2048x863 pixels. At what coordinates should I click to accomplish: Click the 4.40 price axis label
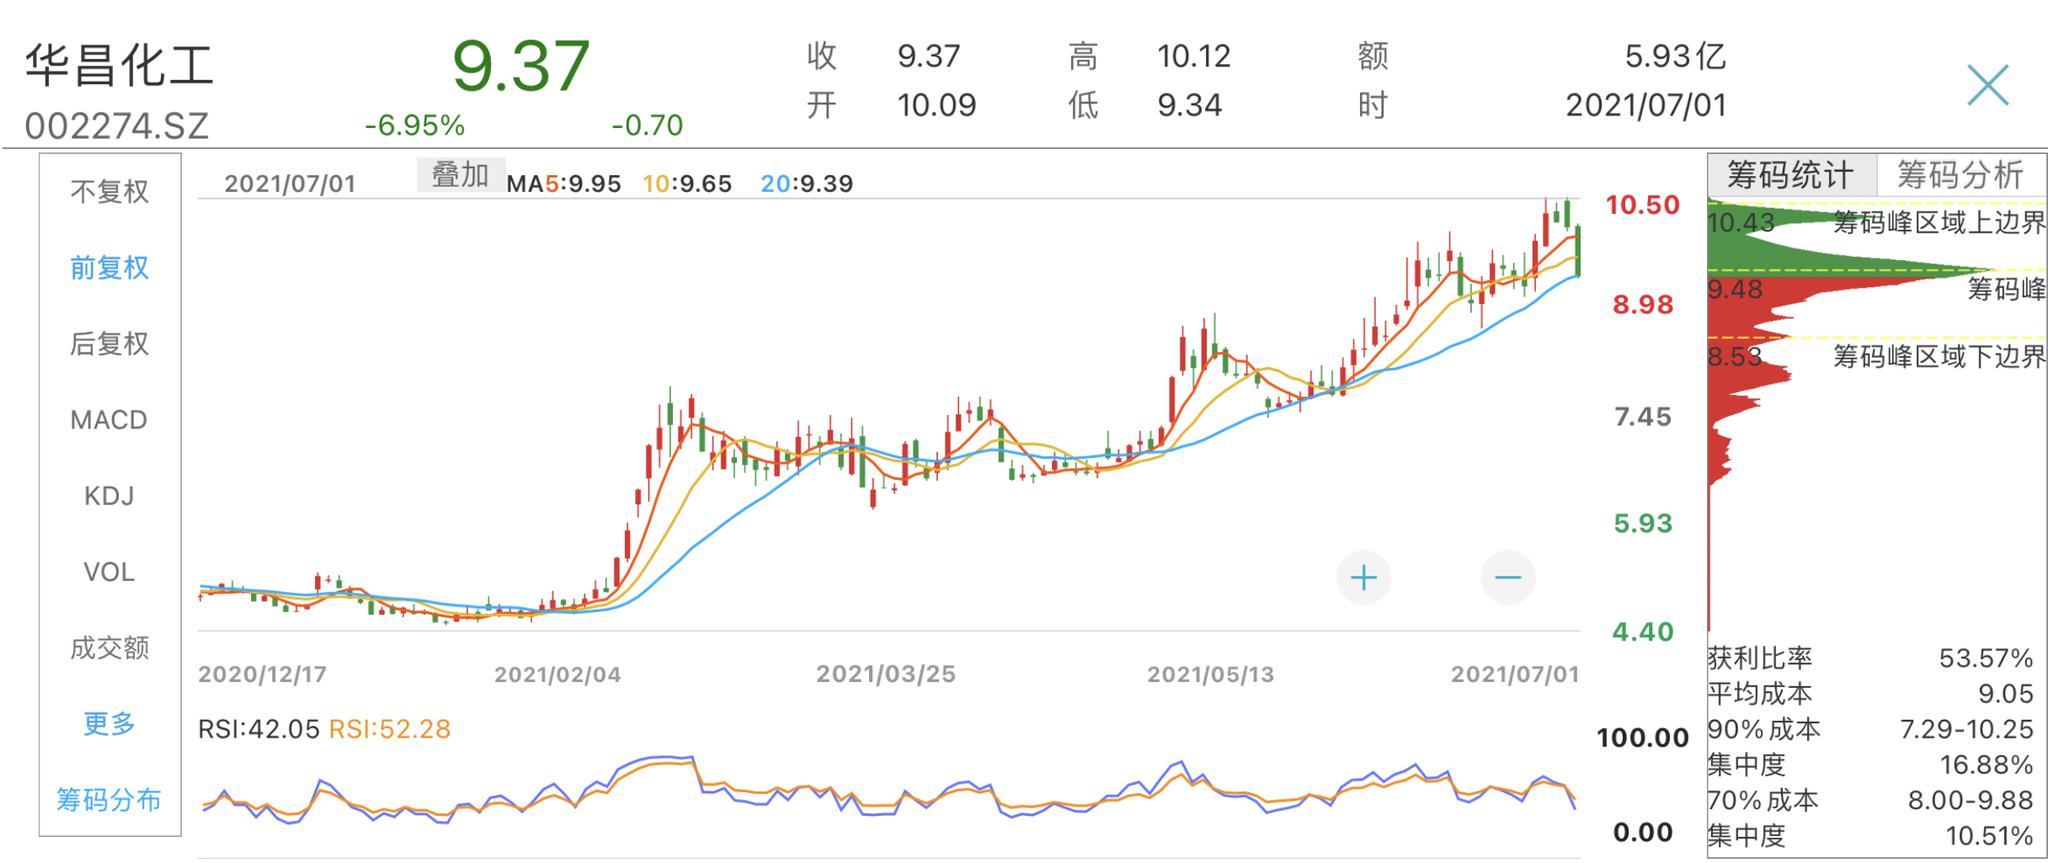1642,632
